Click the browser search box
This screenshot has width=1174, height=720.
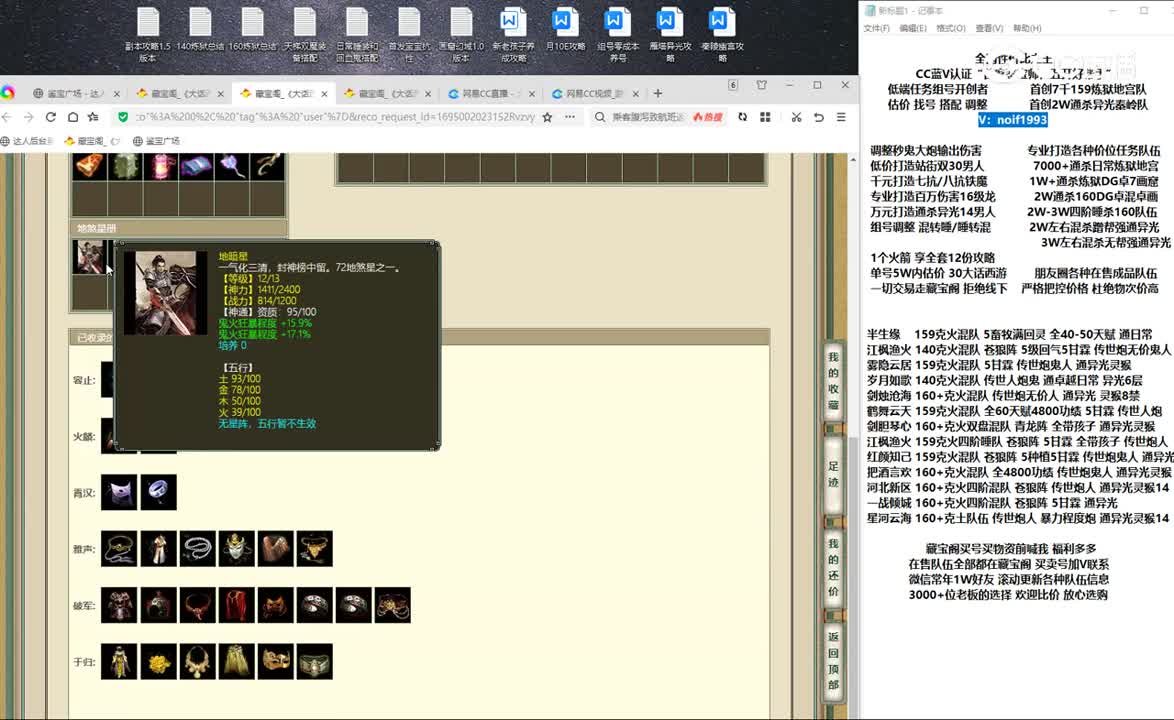tap(648, 117)
